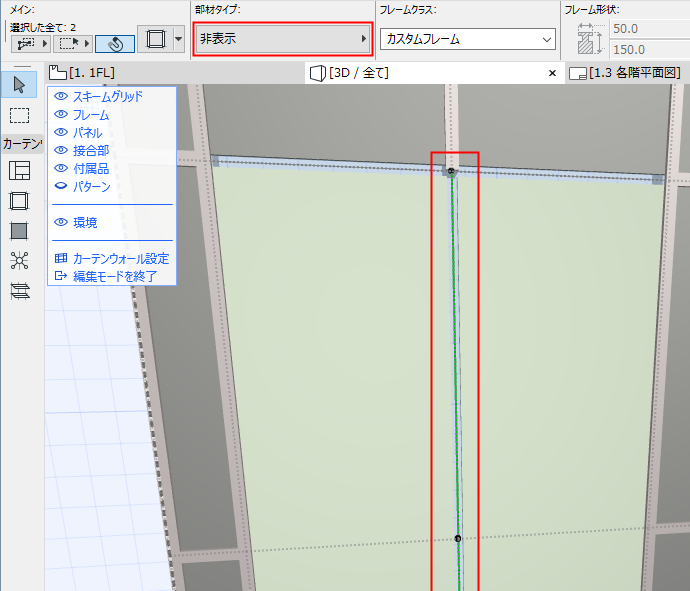Click the marquee selection method icon
Viewport: 690px width, 591px height.
[x=68, y=44]
